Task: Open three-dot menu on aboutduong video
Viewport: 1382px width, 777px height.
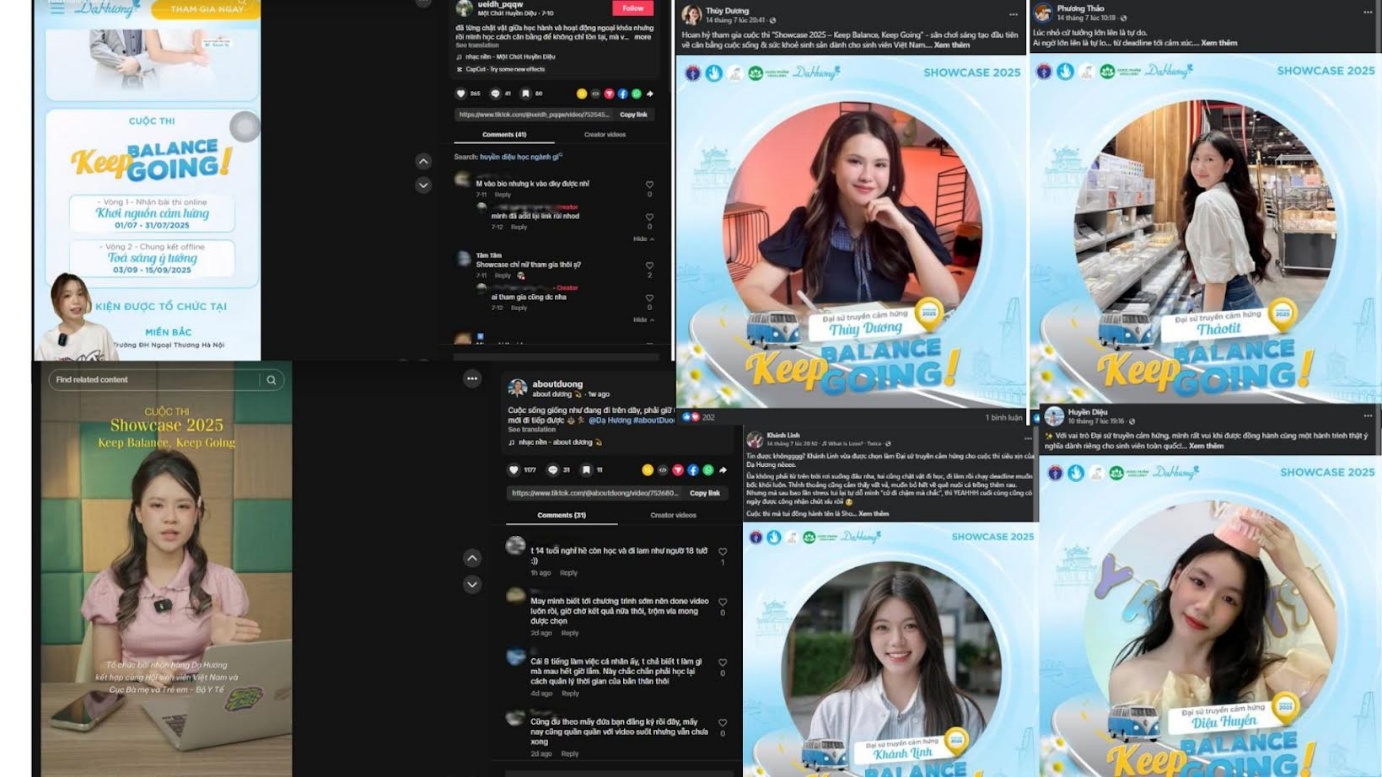Action: [472, 378]
